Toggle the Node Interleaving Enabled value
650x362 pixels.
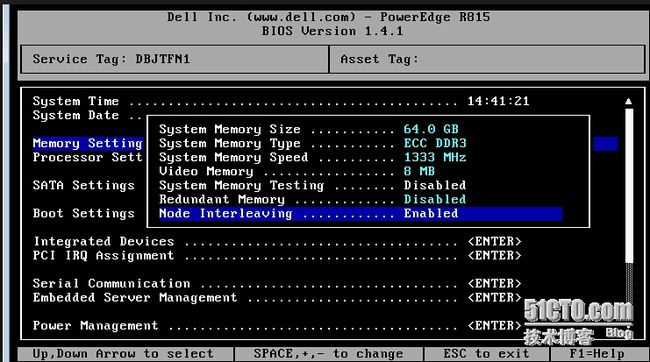(431, 214)
